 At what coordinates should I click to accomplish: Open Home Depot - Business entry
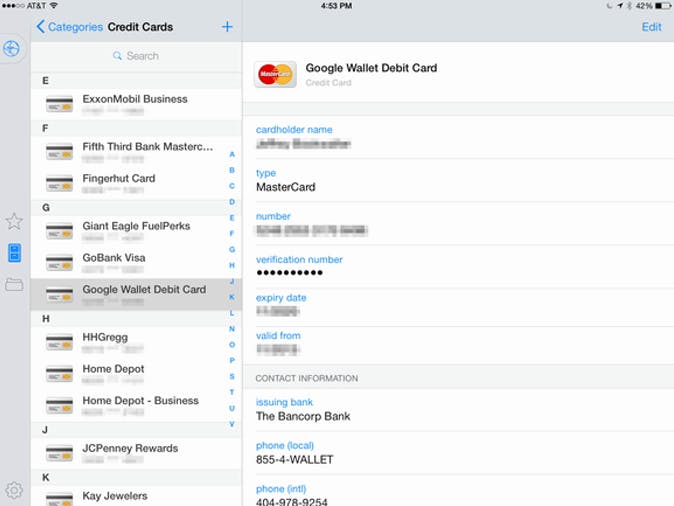[136, 406]
